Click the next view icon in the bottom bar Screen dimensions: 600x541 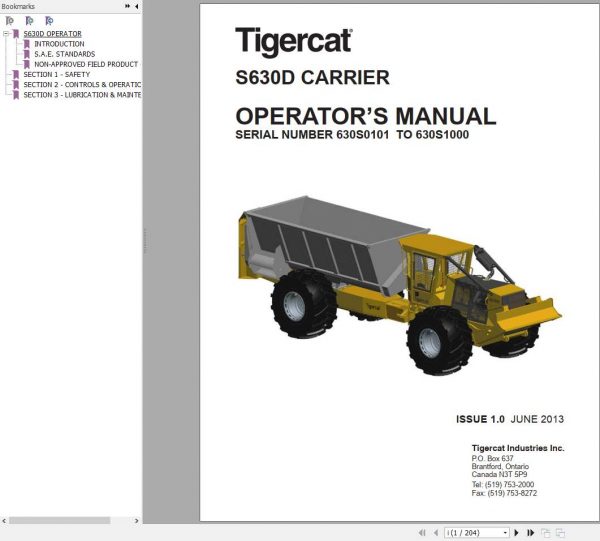(x=560, y=533)
